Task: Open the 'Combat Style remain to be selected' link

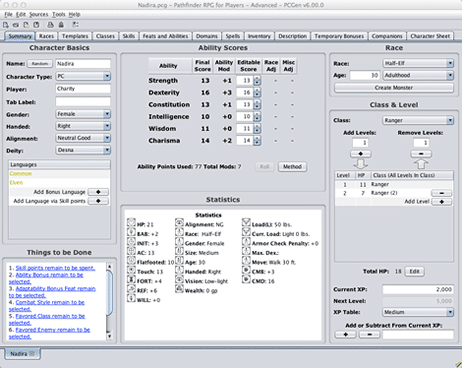Action: (47, 306)
